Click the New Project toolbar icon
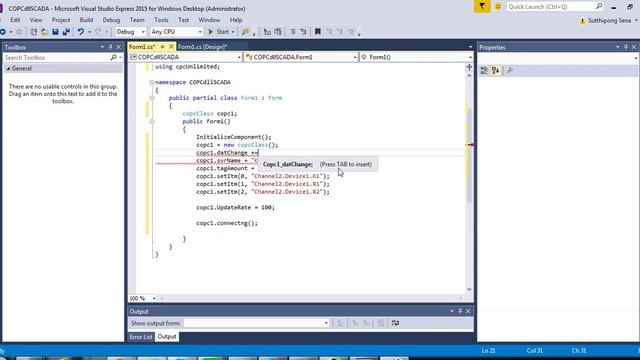Screen dimensions: 640x360 point(33,31)
